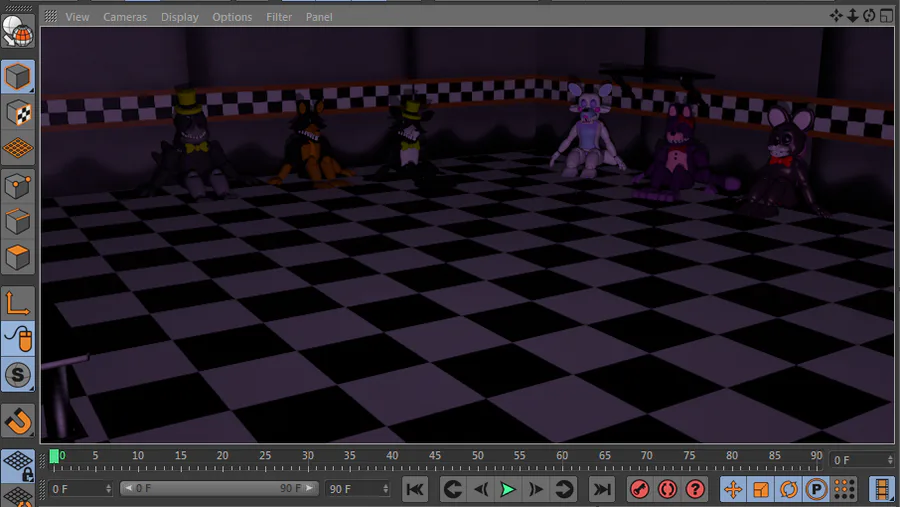Toggle the Autokeying button
Screen dimensions: 900x507
coord(667,489)
